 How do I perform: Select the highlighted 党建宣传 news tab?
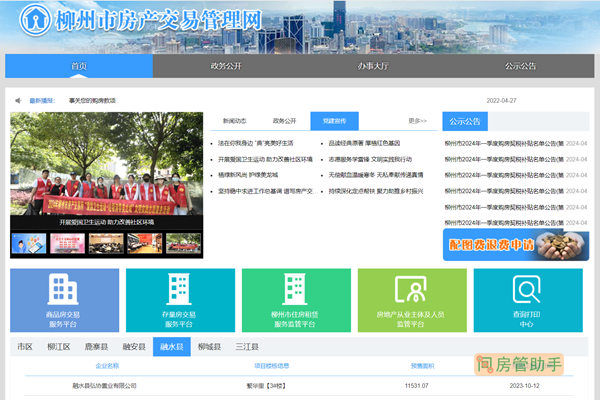[334, 121]
